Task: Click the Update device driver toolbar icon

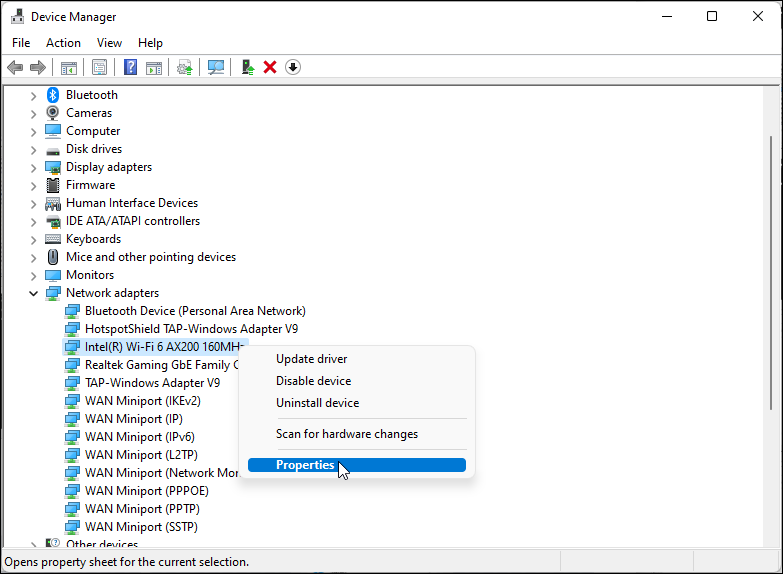Action: pyautogui.click(x=185, y=67)
